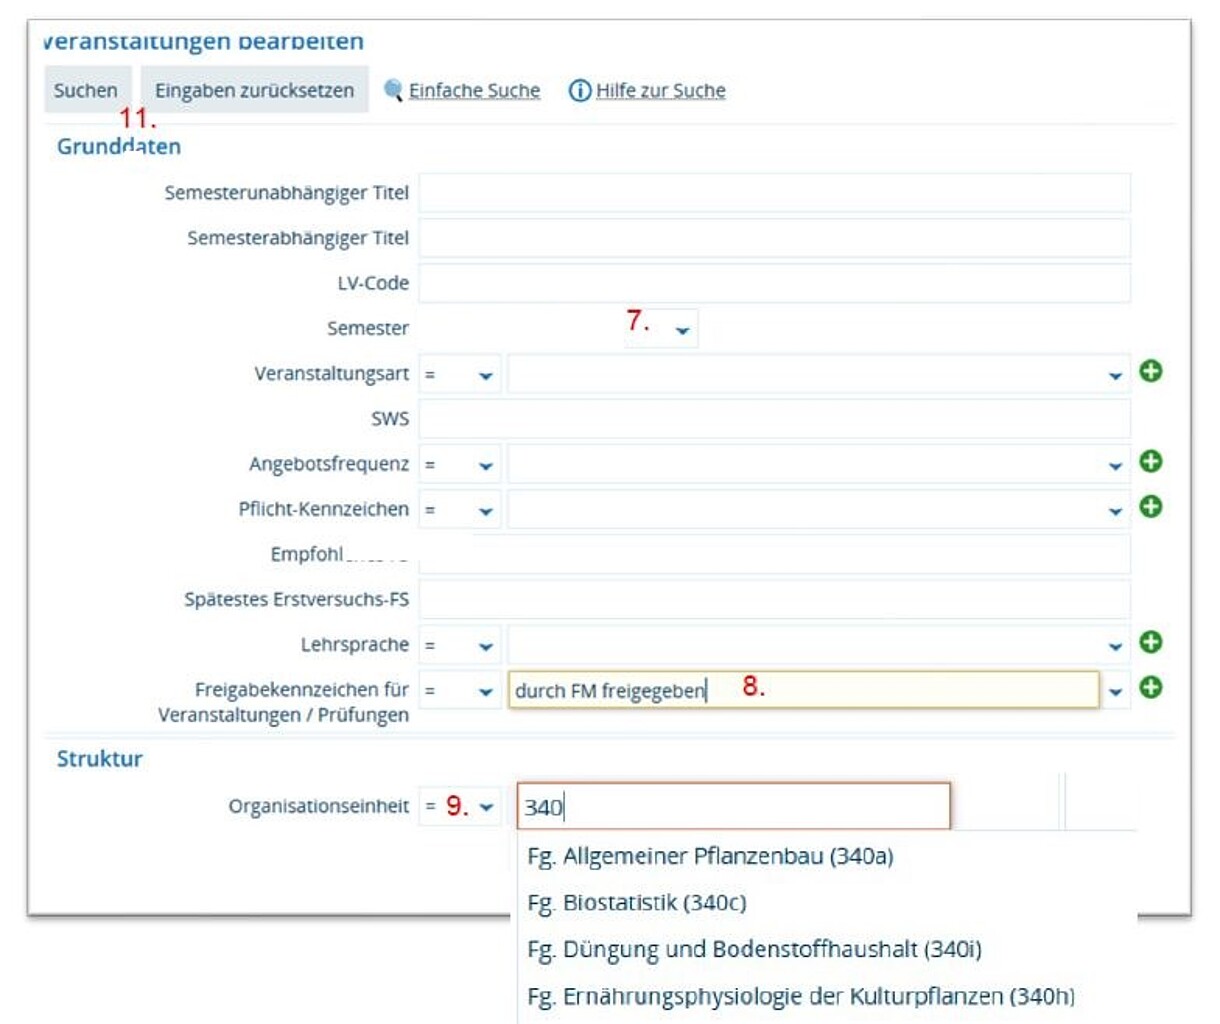Focus the Semesterunabhängiger Titel text field

tap(774, 193)
